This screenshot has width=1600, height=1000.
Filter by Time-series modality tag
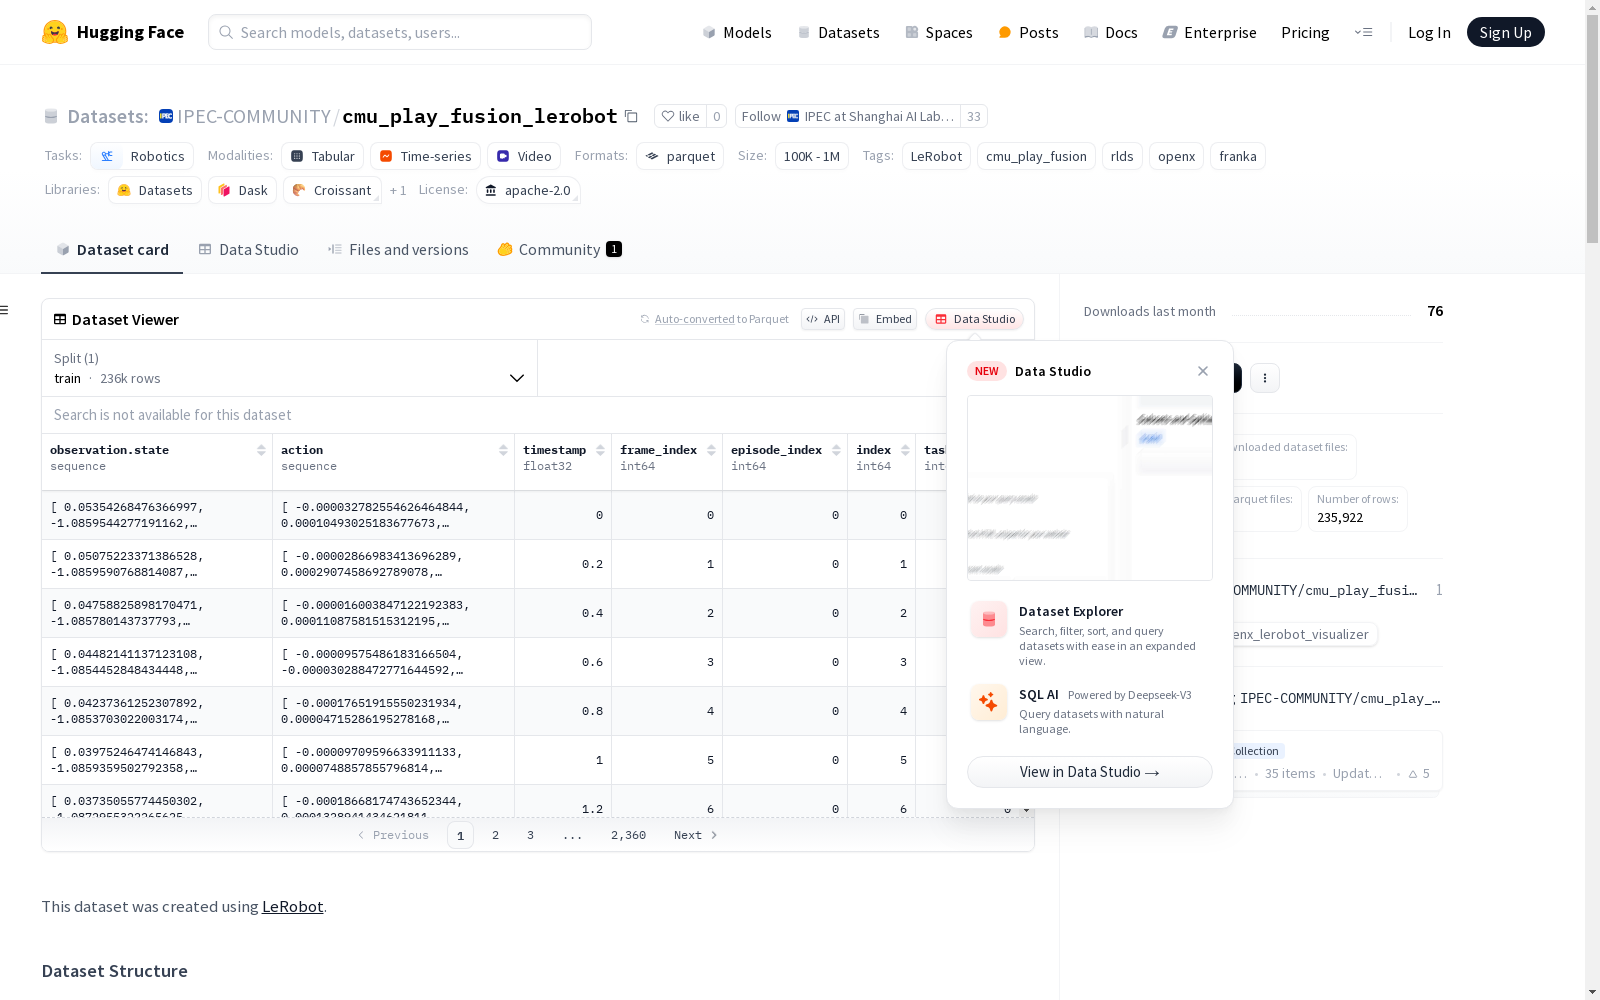(x=425, y=156)
